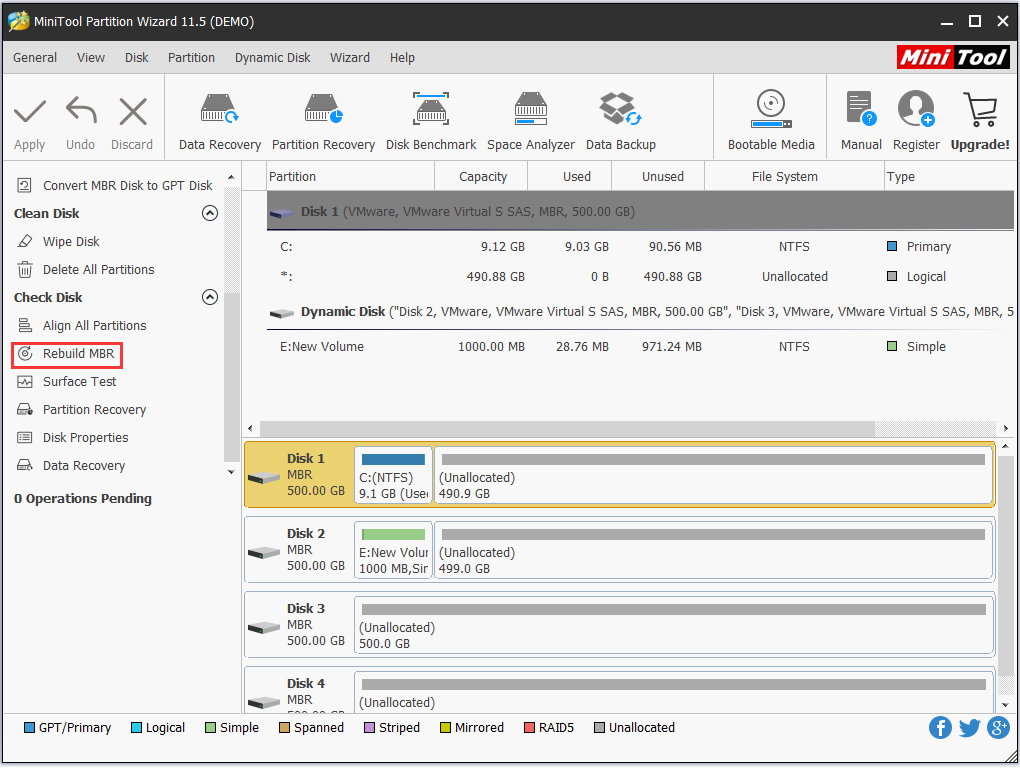Open the Google Plus icon

pos(999,728)
